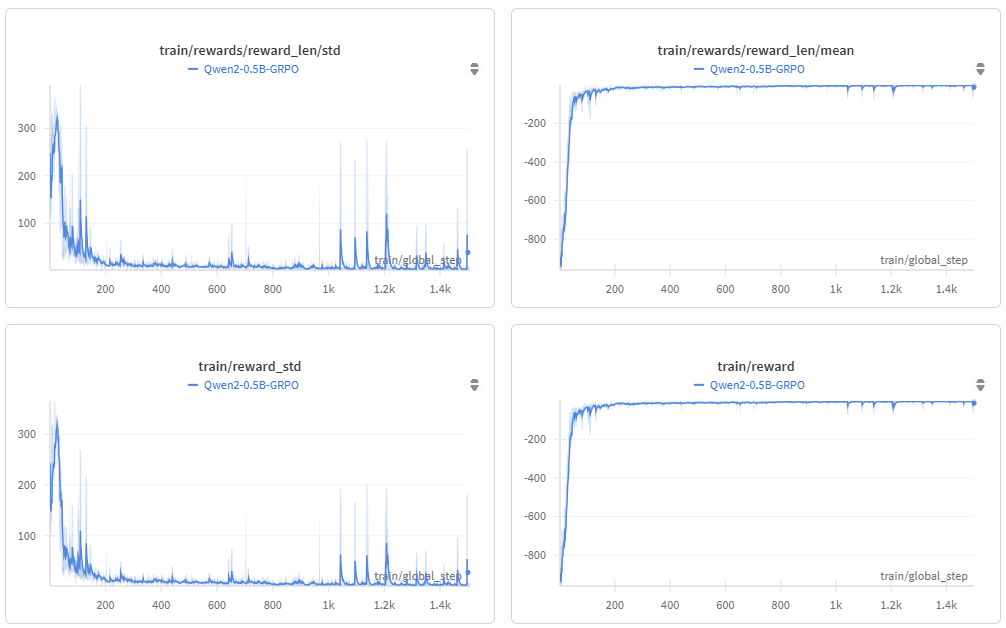Select Qwen2-0.5B-GRPO run label in train/reward chart
The width and height of the screenshot is (1006, 628).
tap(757, 385)
